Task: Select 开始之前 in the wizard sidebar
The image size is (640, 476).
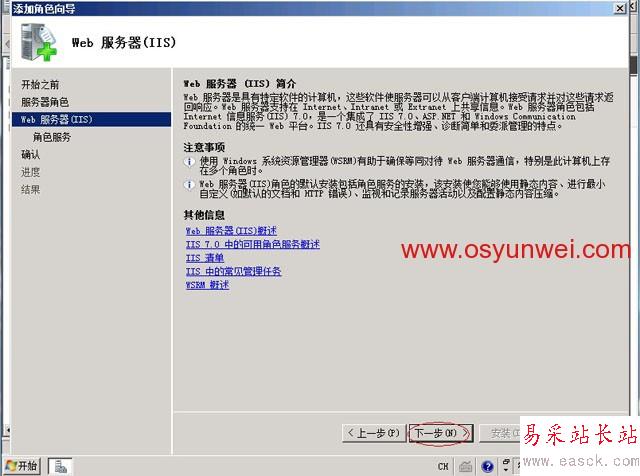Action: pyautogui.click(x=40, y=85)
